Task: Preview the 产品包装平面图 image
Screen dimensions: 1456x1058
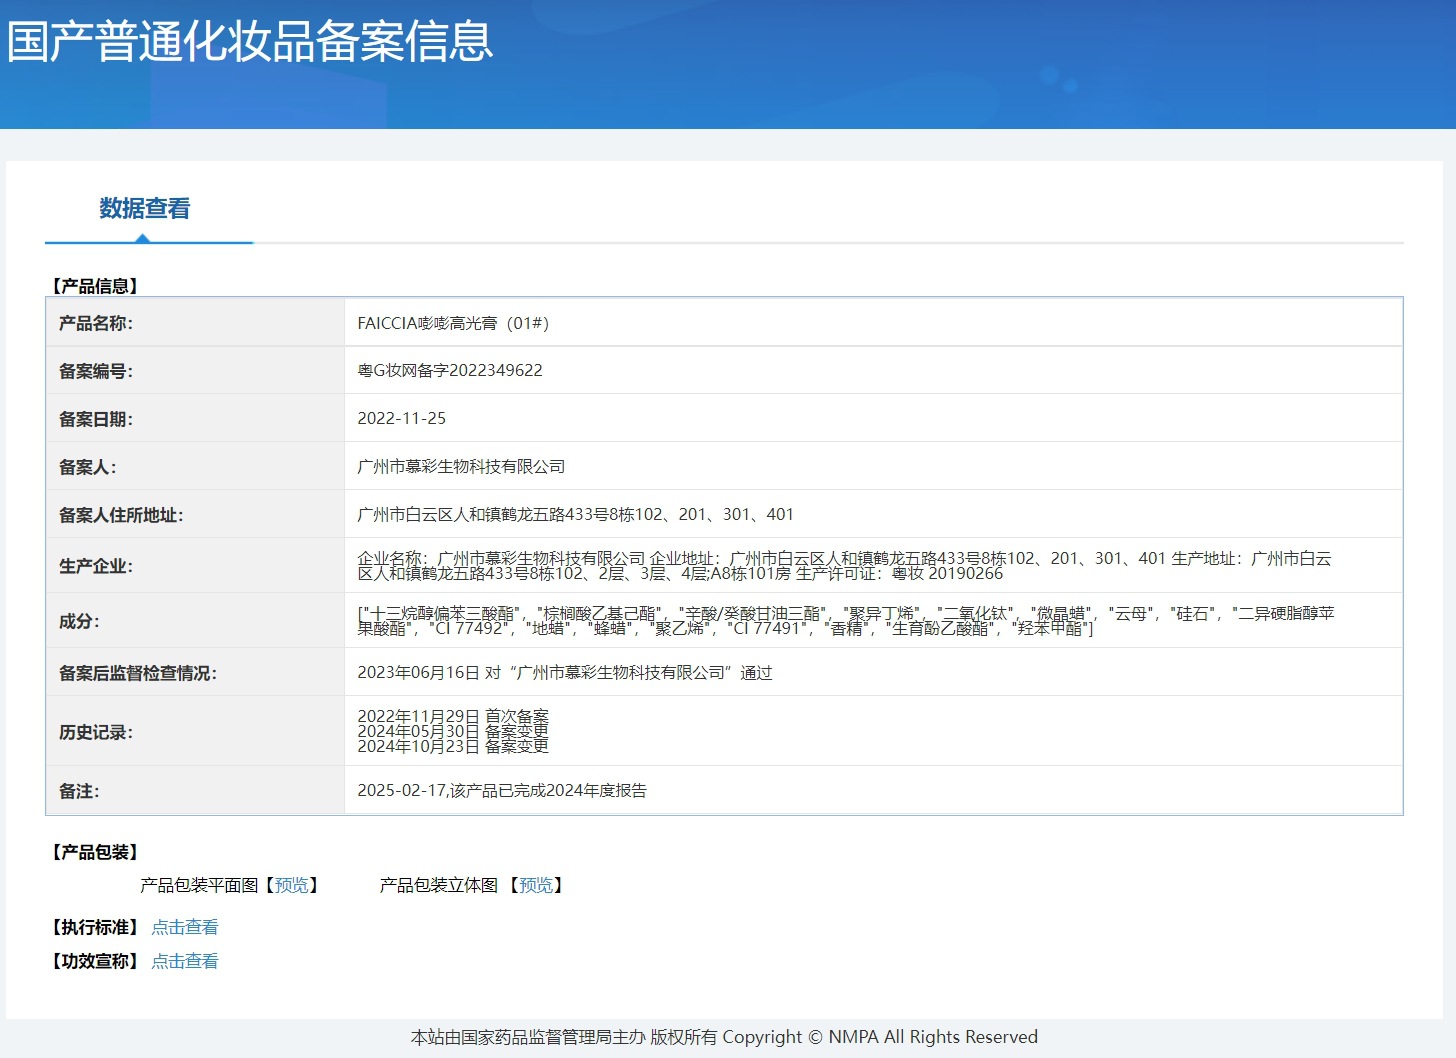Action: click(292, 885)
